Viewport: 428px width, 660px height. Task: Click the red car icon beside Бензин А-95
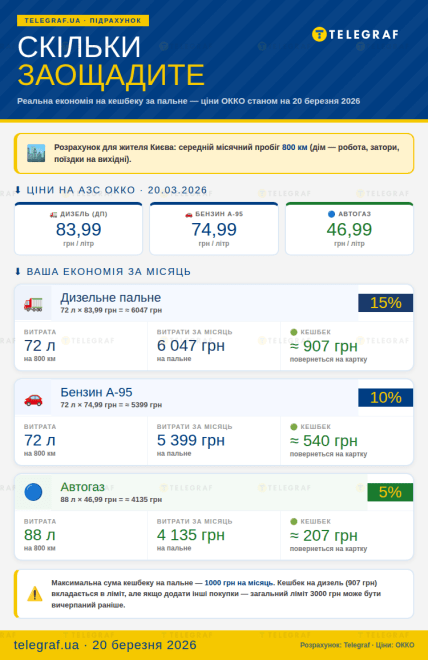pos(33,399)
